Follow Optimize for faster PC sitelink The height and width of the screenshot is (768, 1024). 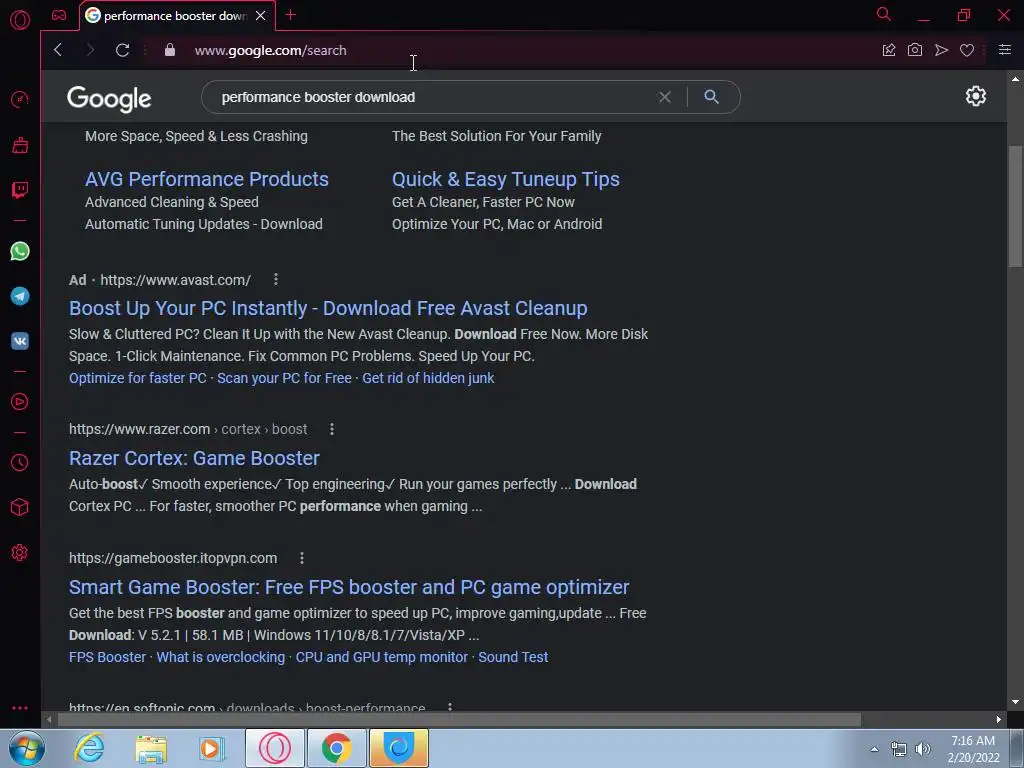(138, 378)
